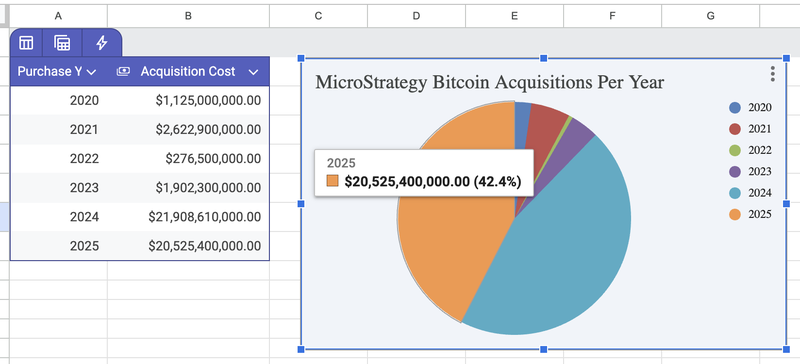Image resolution: width=800 pixels, height=364 pixels.
Task: Select cell with year 2024
Action: pyautogui.click(x=59, y=217)
